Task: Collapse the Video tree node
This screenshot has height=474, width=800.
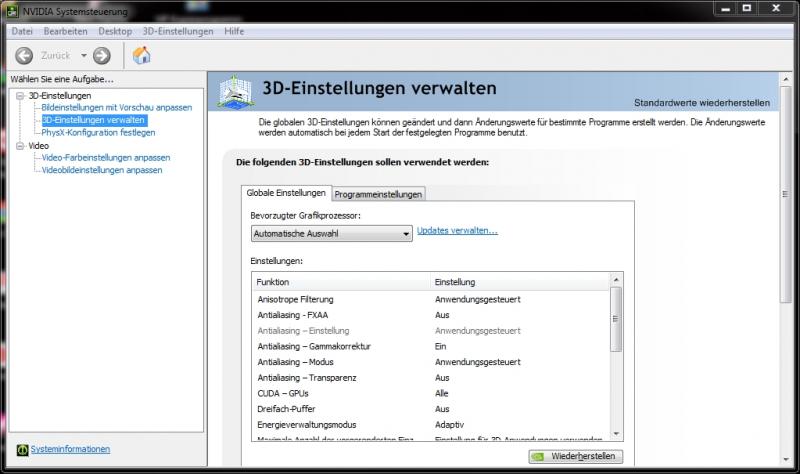Action: coord(20,146)
